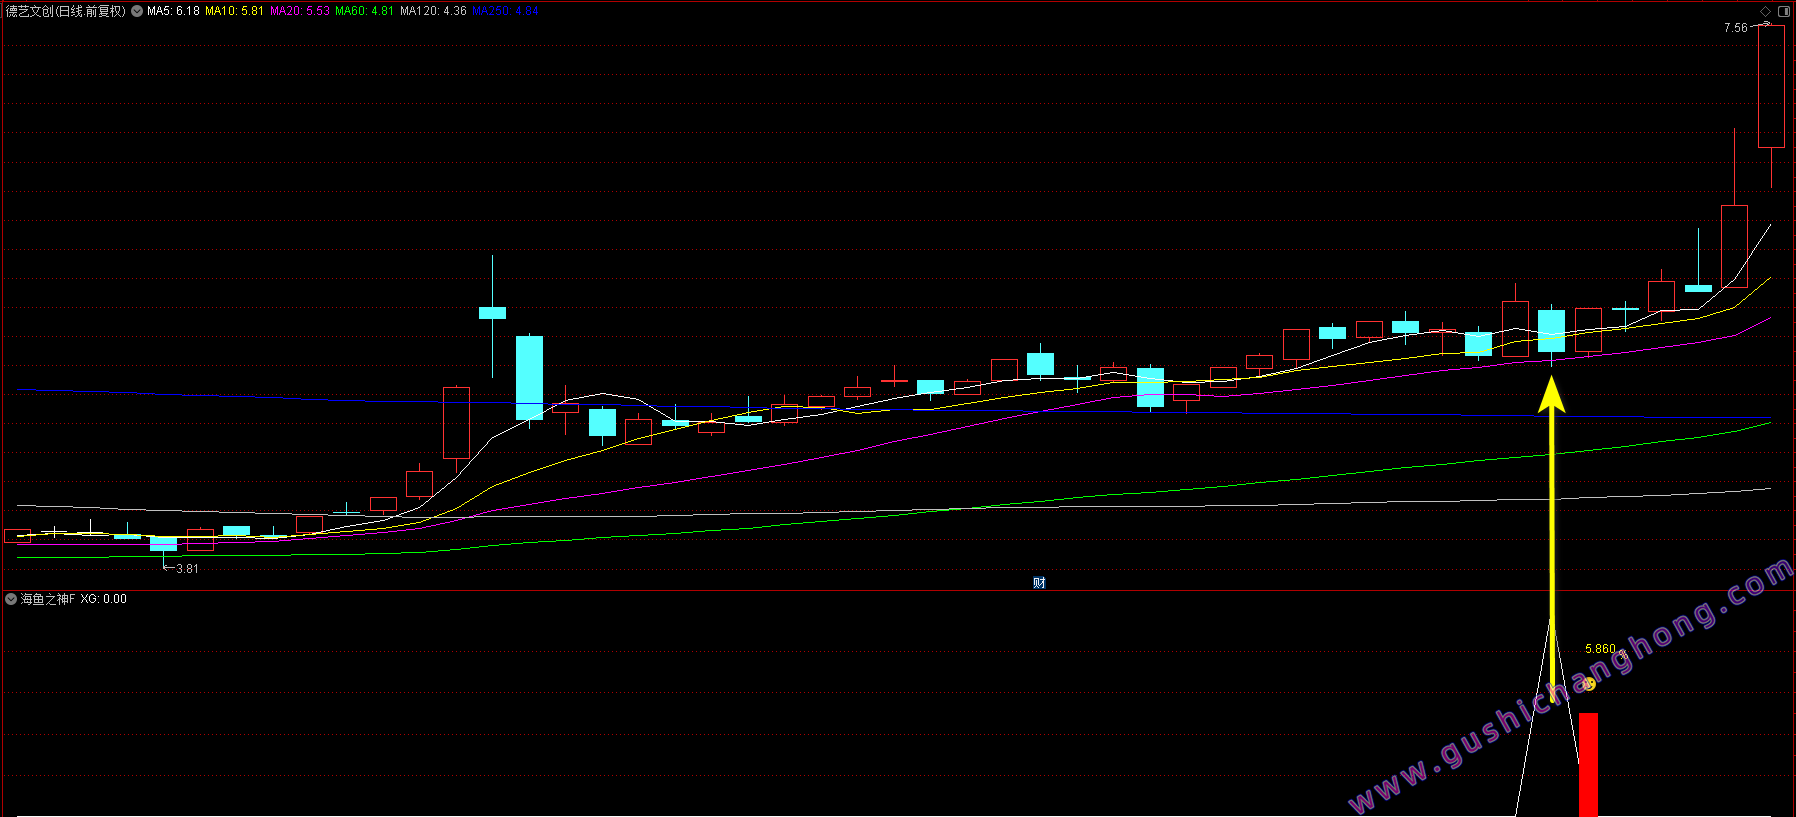Open the 海鱼之神F indicator dropdown arrow
1796x817 pixels.
(11, 599)
